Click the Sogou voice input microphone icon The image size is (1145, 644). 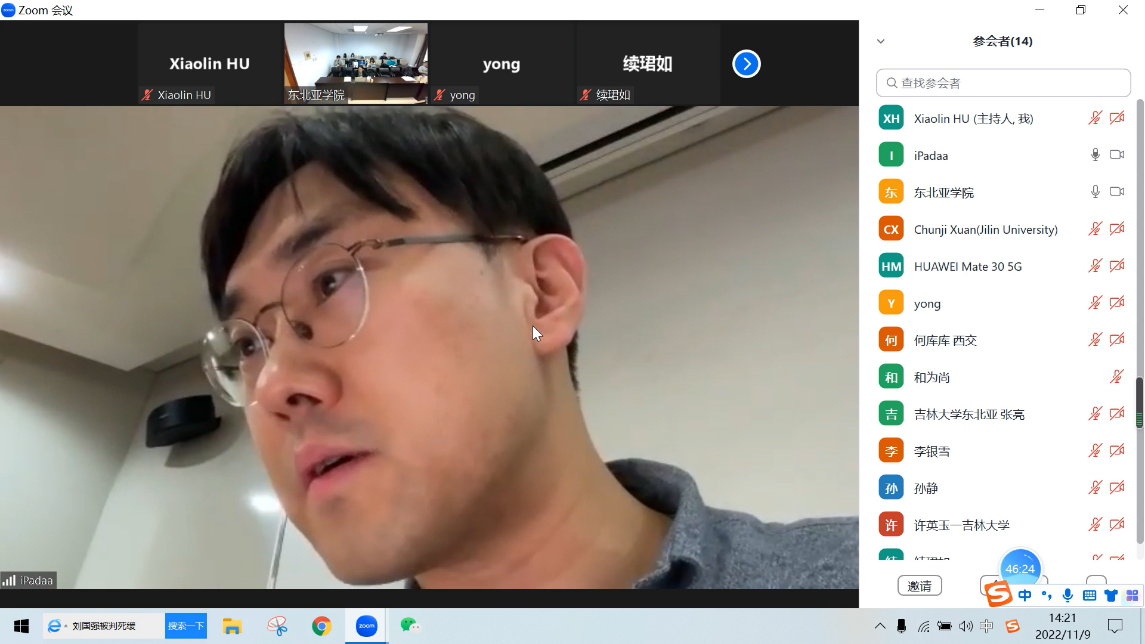pyautogui.click(x=1068, y=596)
